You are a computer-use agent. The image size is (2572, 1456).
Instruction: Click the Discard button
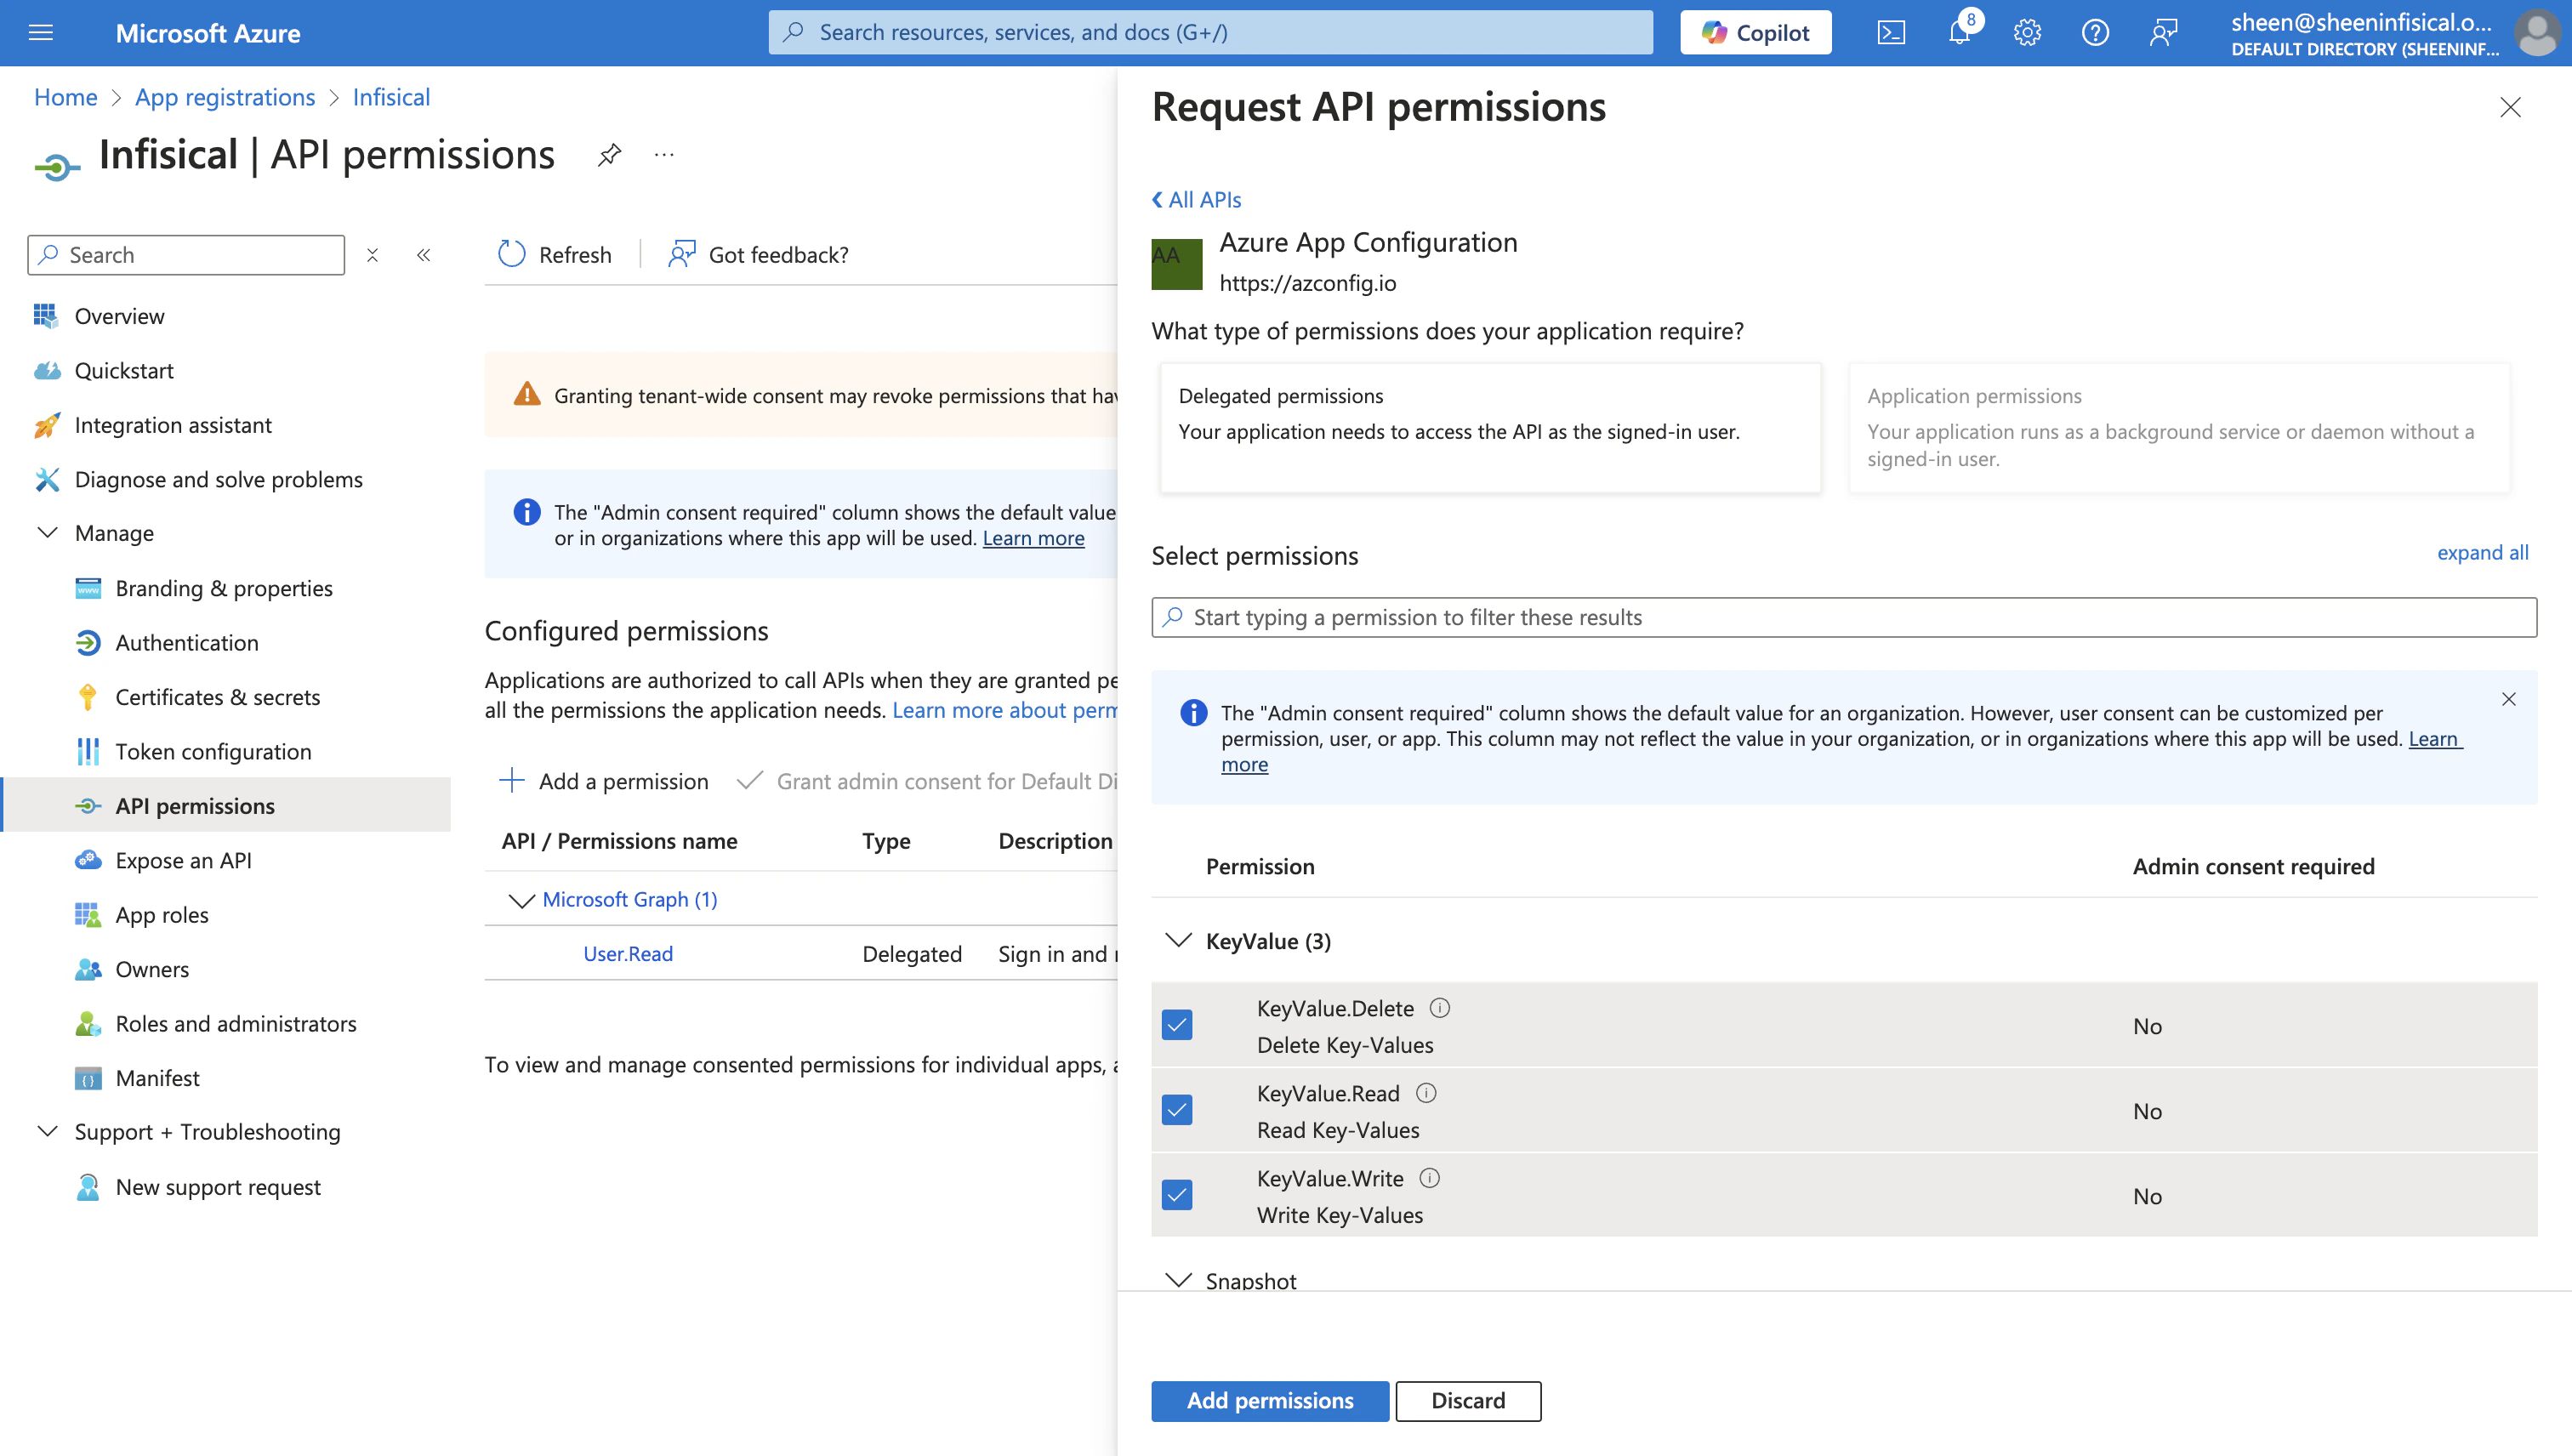(x=1468, y=1400)
